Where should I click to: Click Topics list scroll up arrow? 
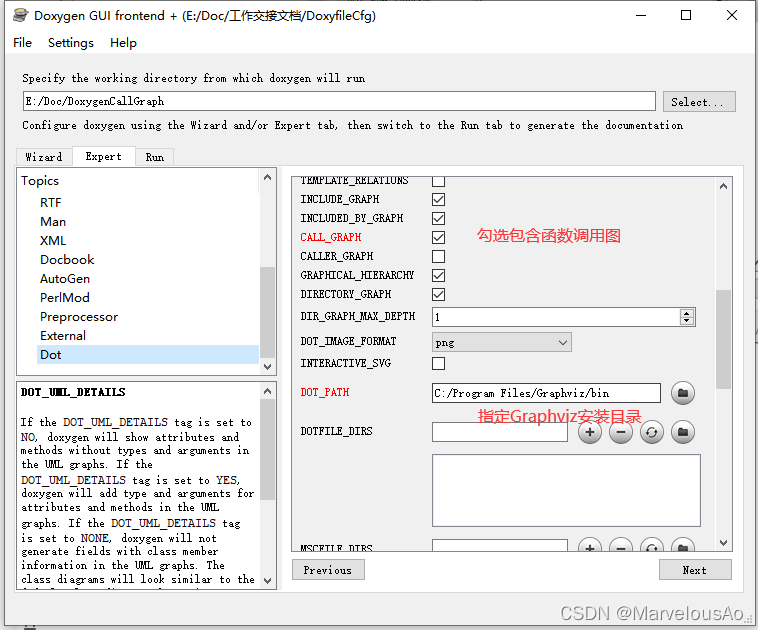pos(267,177)
